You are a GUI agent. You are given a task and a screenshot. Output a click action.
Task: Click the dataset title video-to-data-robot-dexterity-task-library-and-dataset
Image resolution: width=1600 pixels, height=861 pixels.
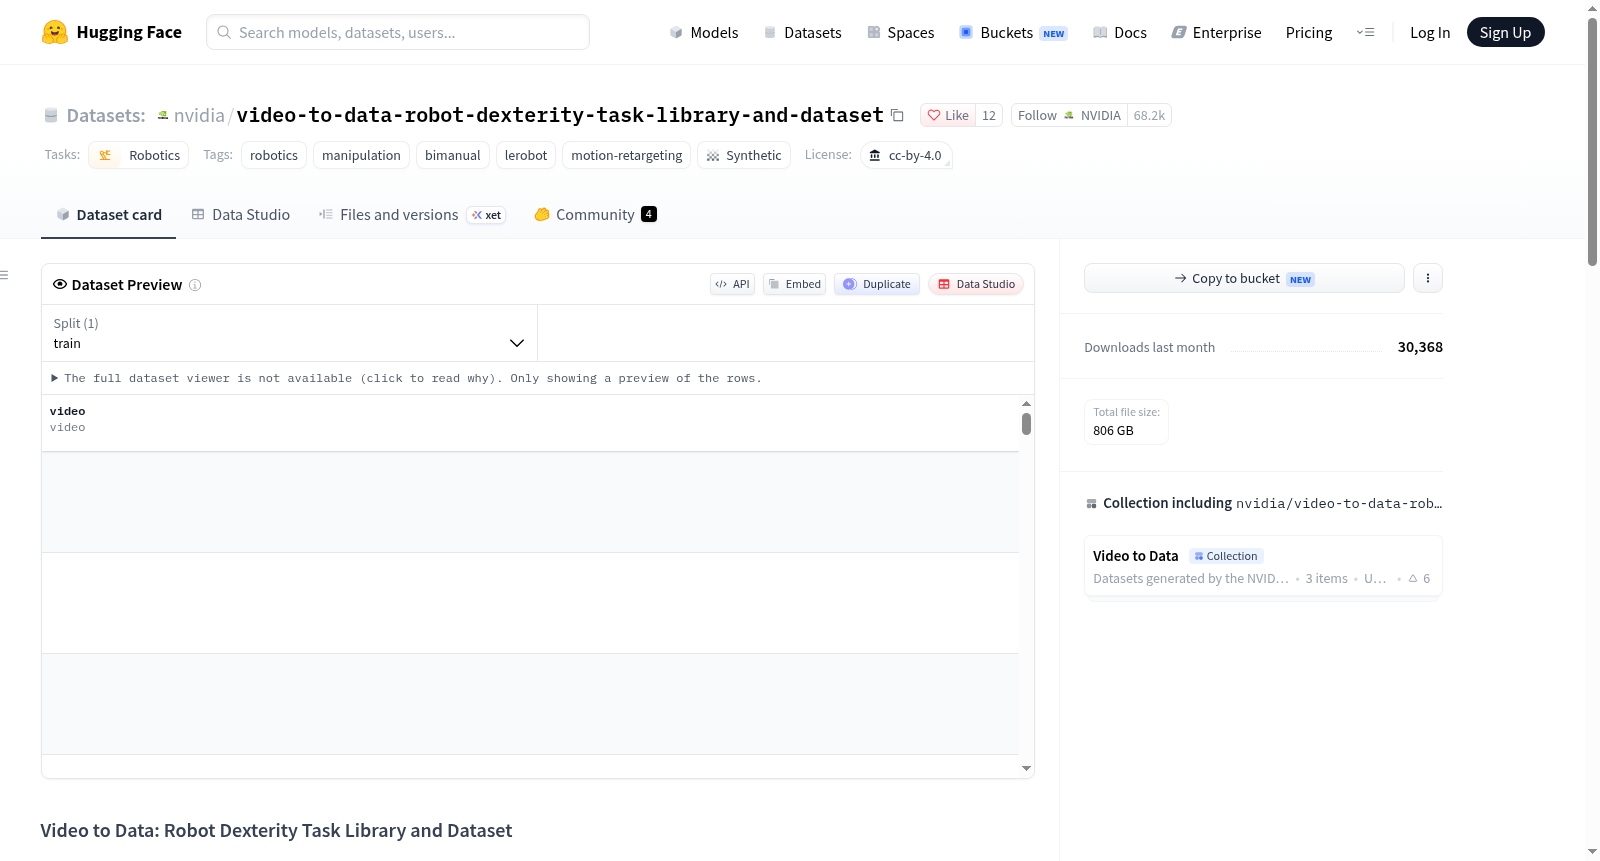pos(560,116)
